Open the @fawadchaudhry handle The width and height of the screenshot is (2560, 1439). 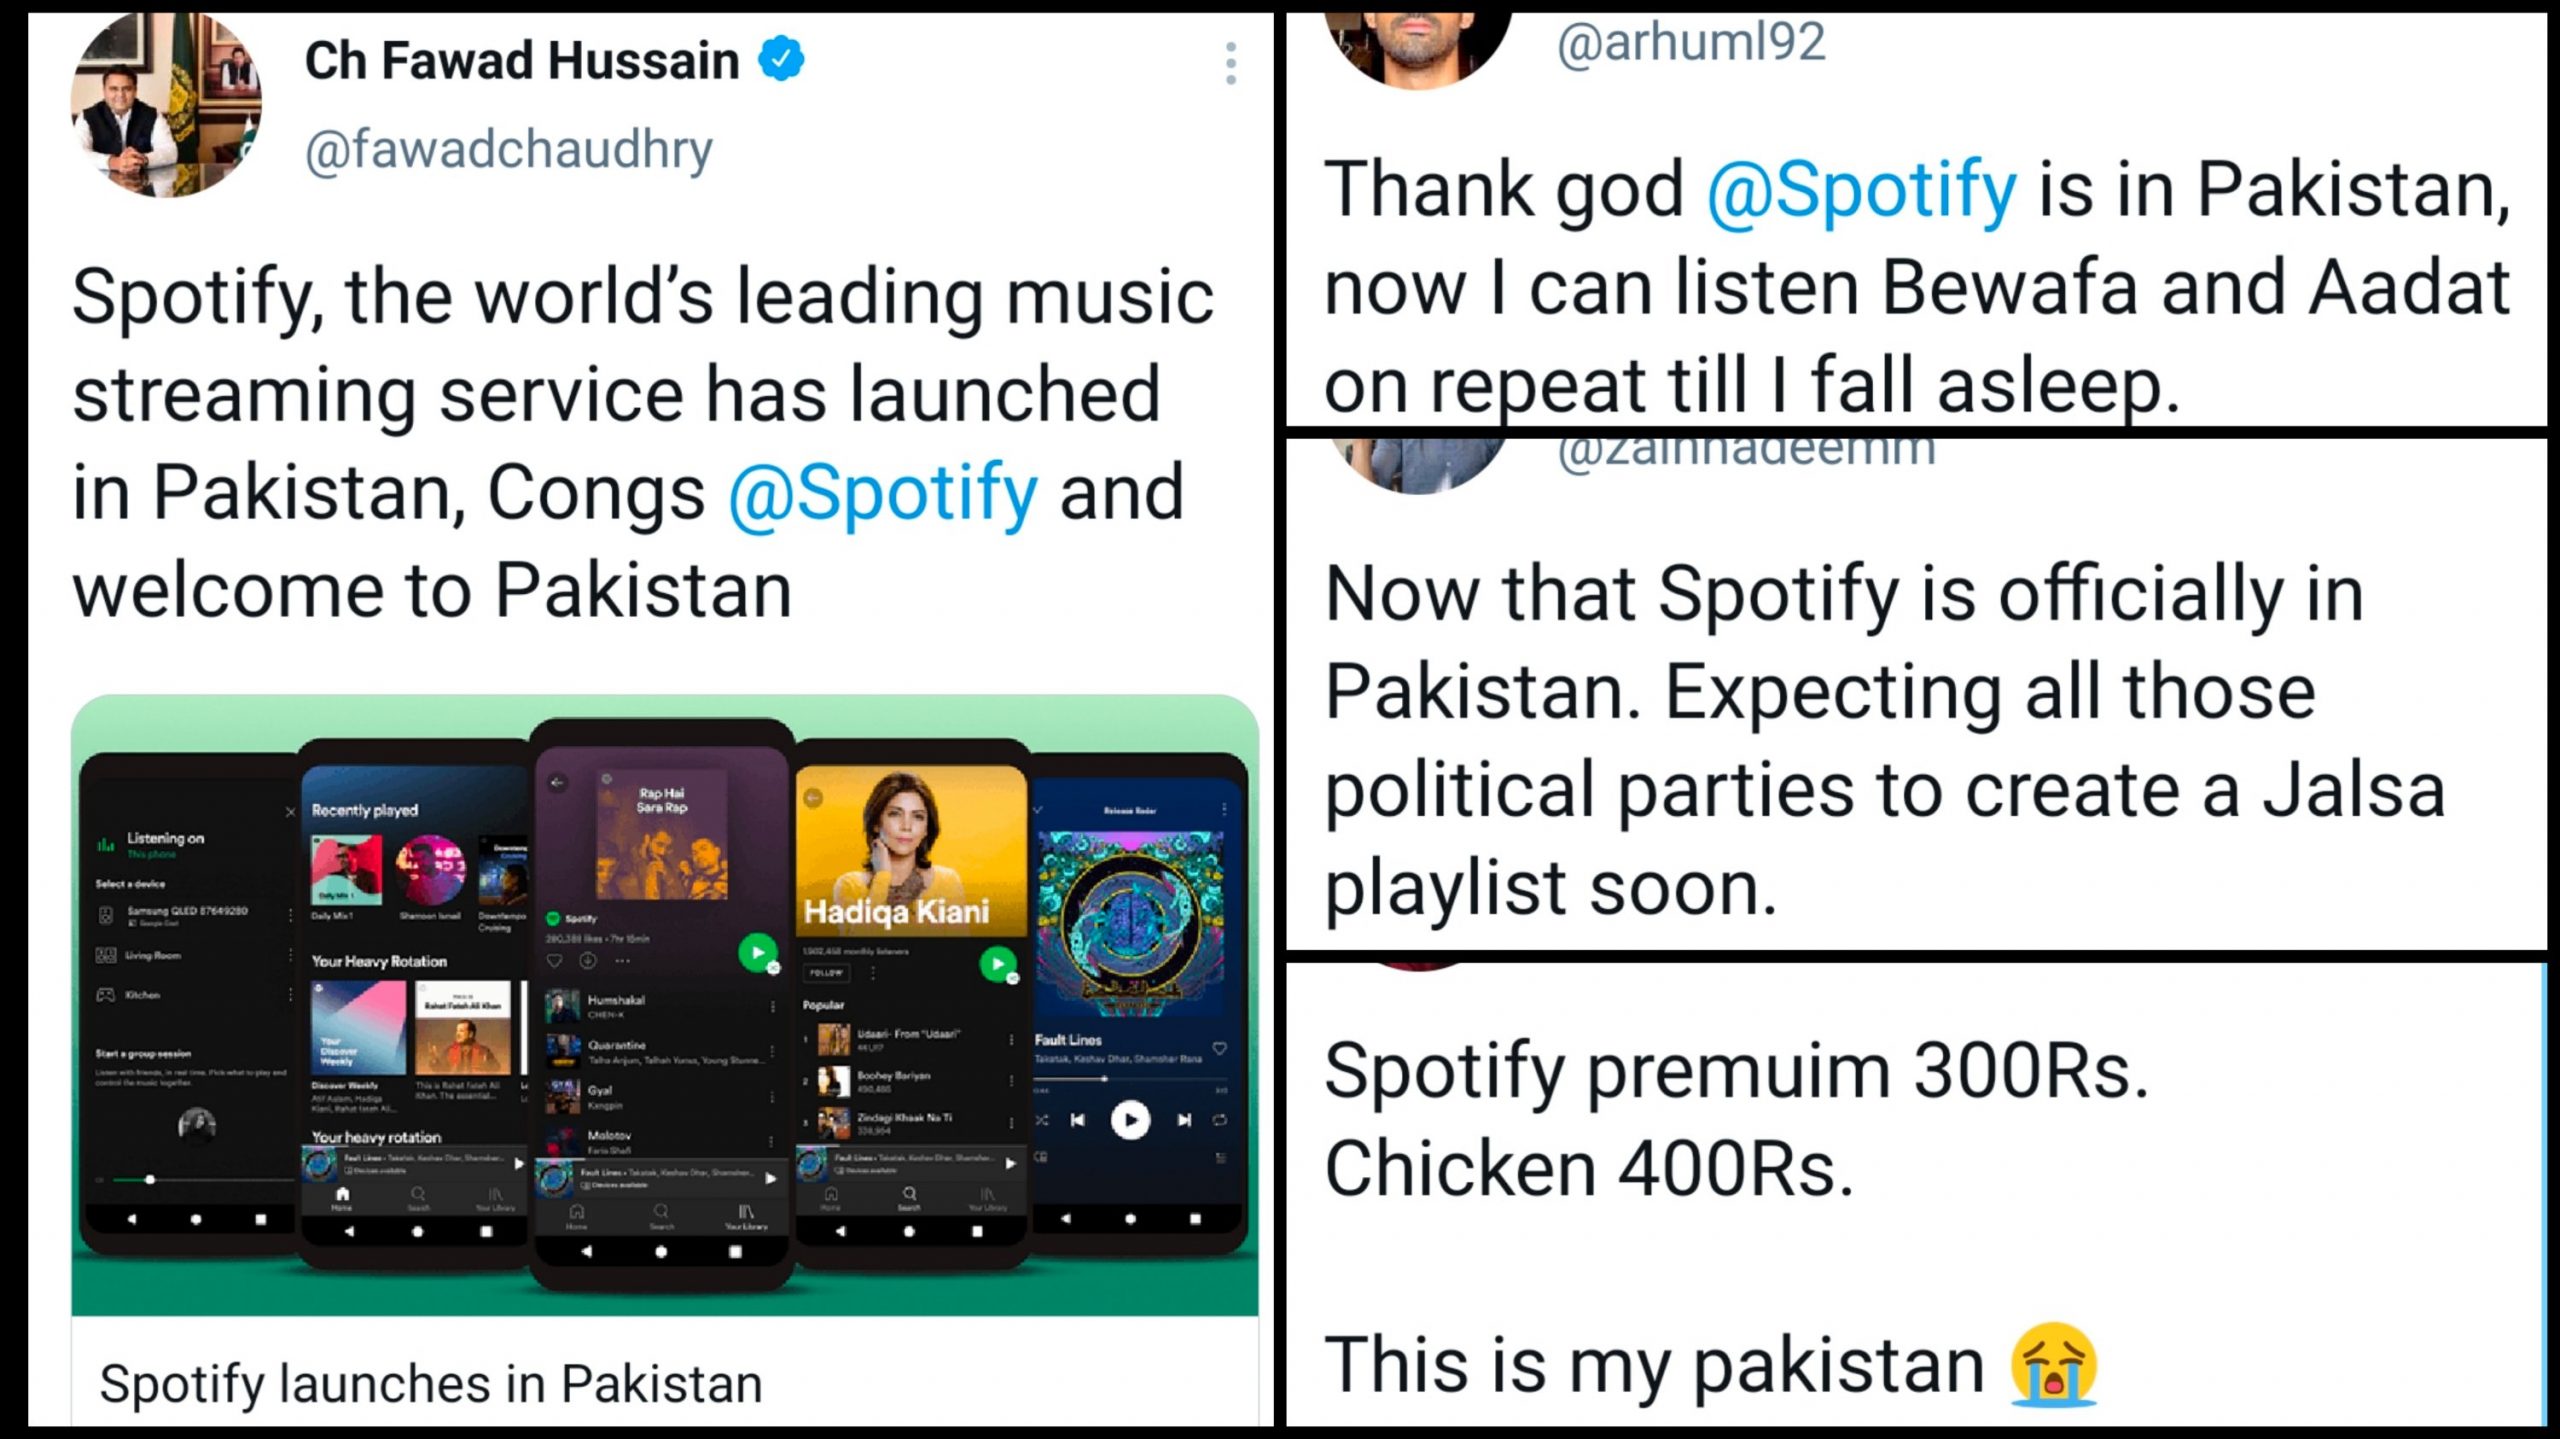(508, 150)
